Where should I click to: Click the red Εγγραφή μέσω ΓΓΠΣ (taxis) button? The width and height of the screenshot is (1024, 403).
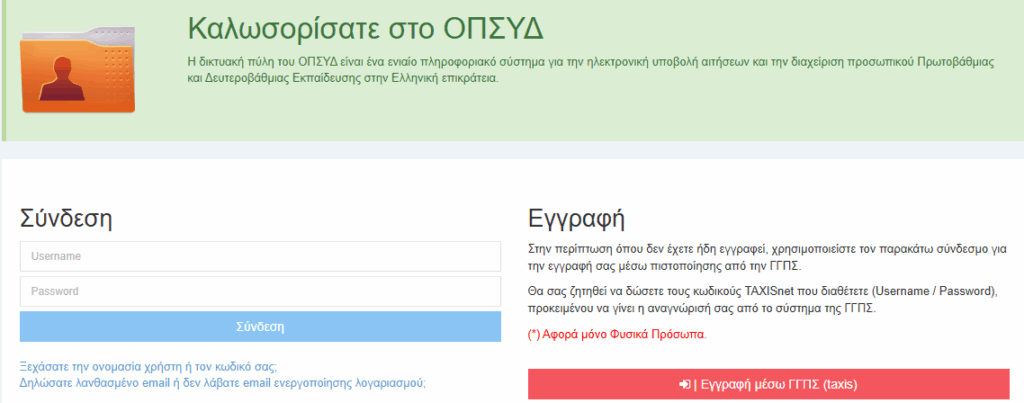click(x=769, y=384)
